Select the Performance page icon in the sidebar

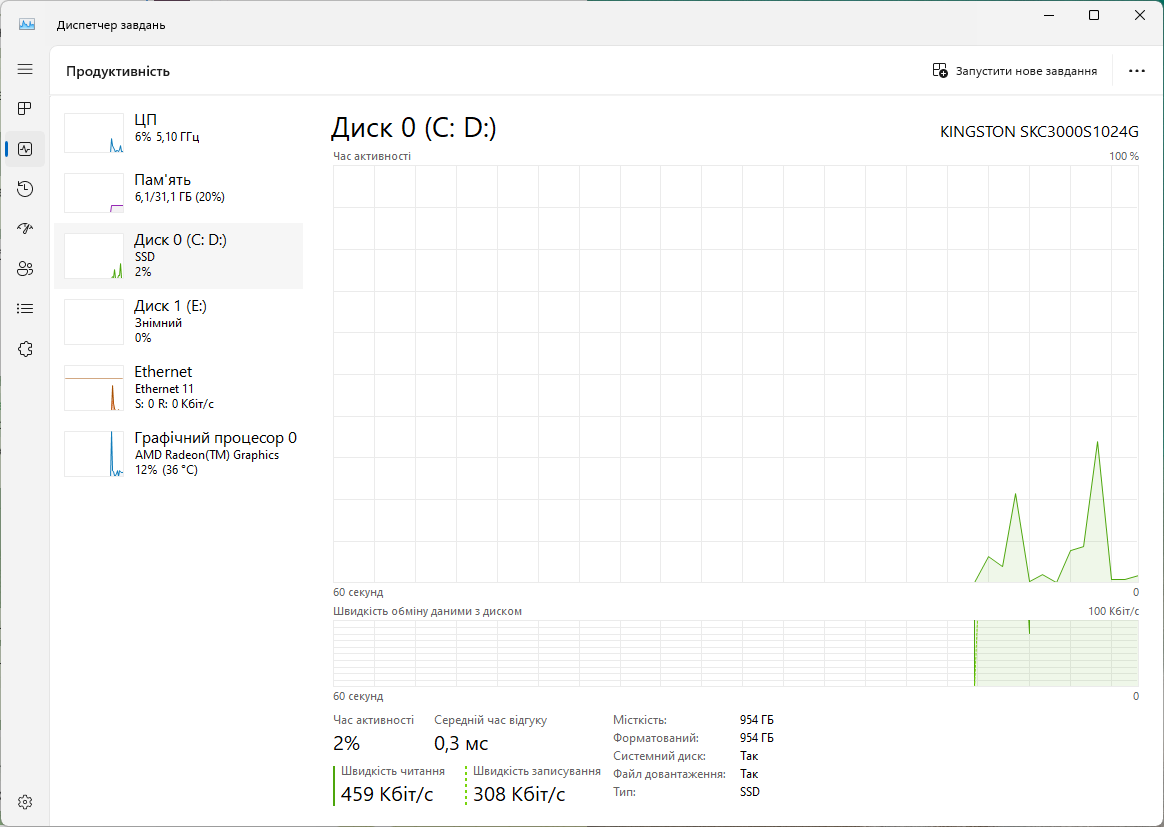coord(25,149)
